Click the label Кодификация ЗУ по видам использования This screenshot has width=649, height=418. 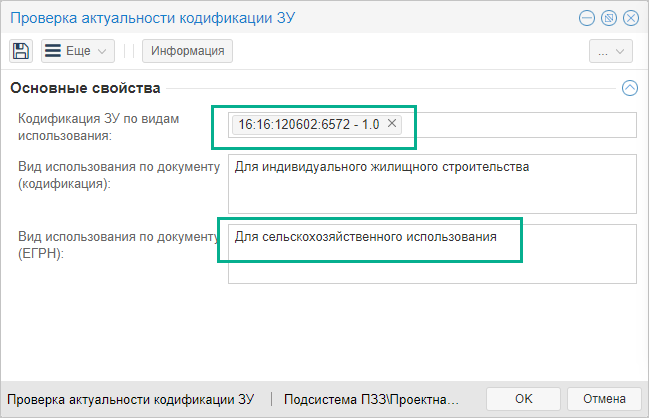99,127
